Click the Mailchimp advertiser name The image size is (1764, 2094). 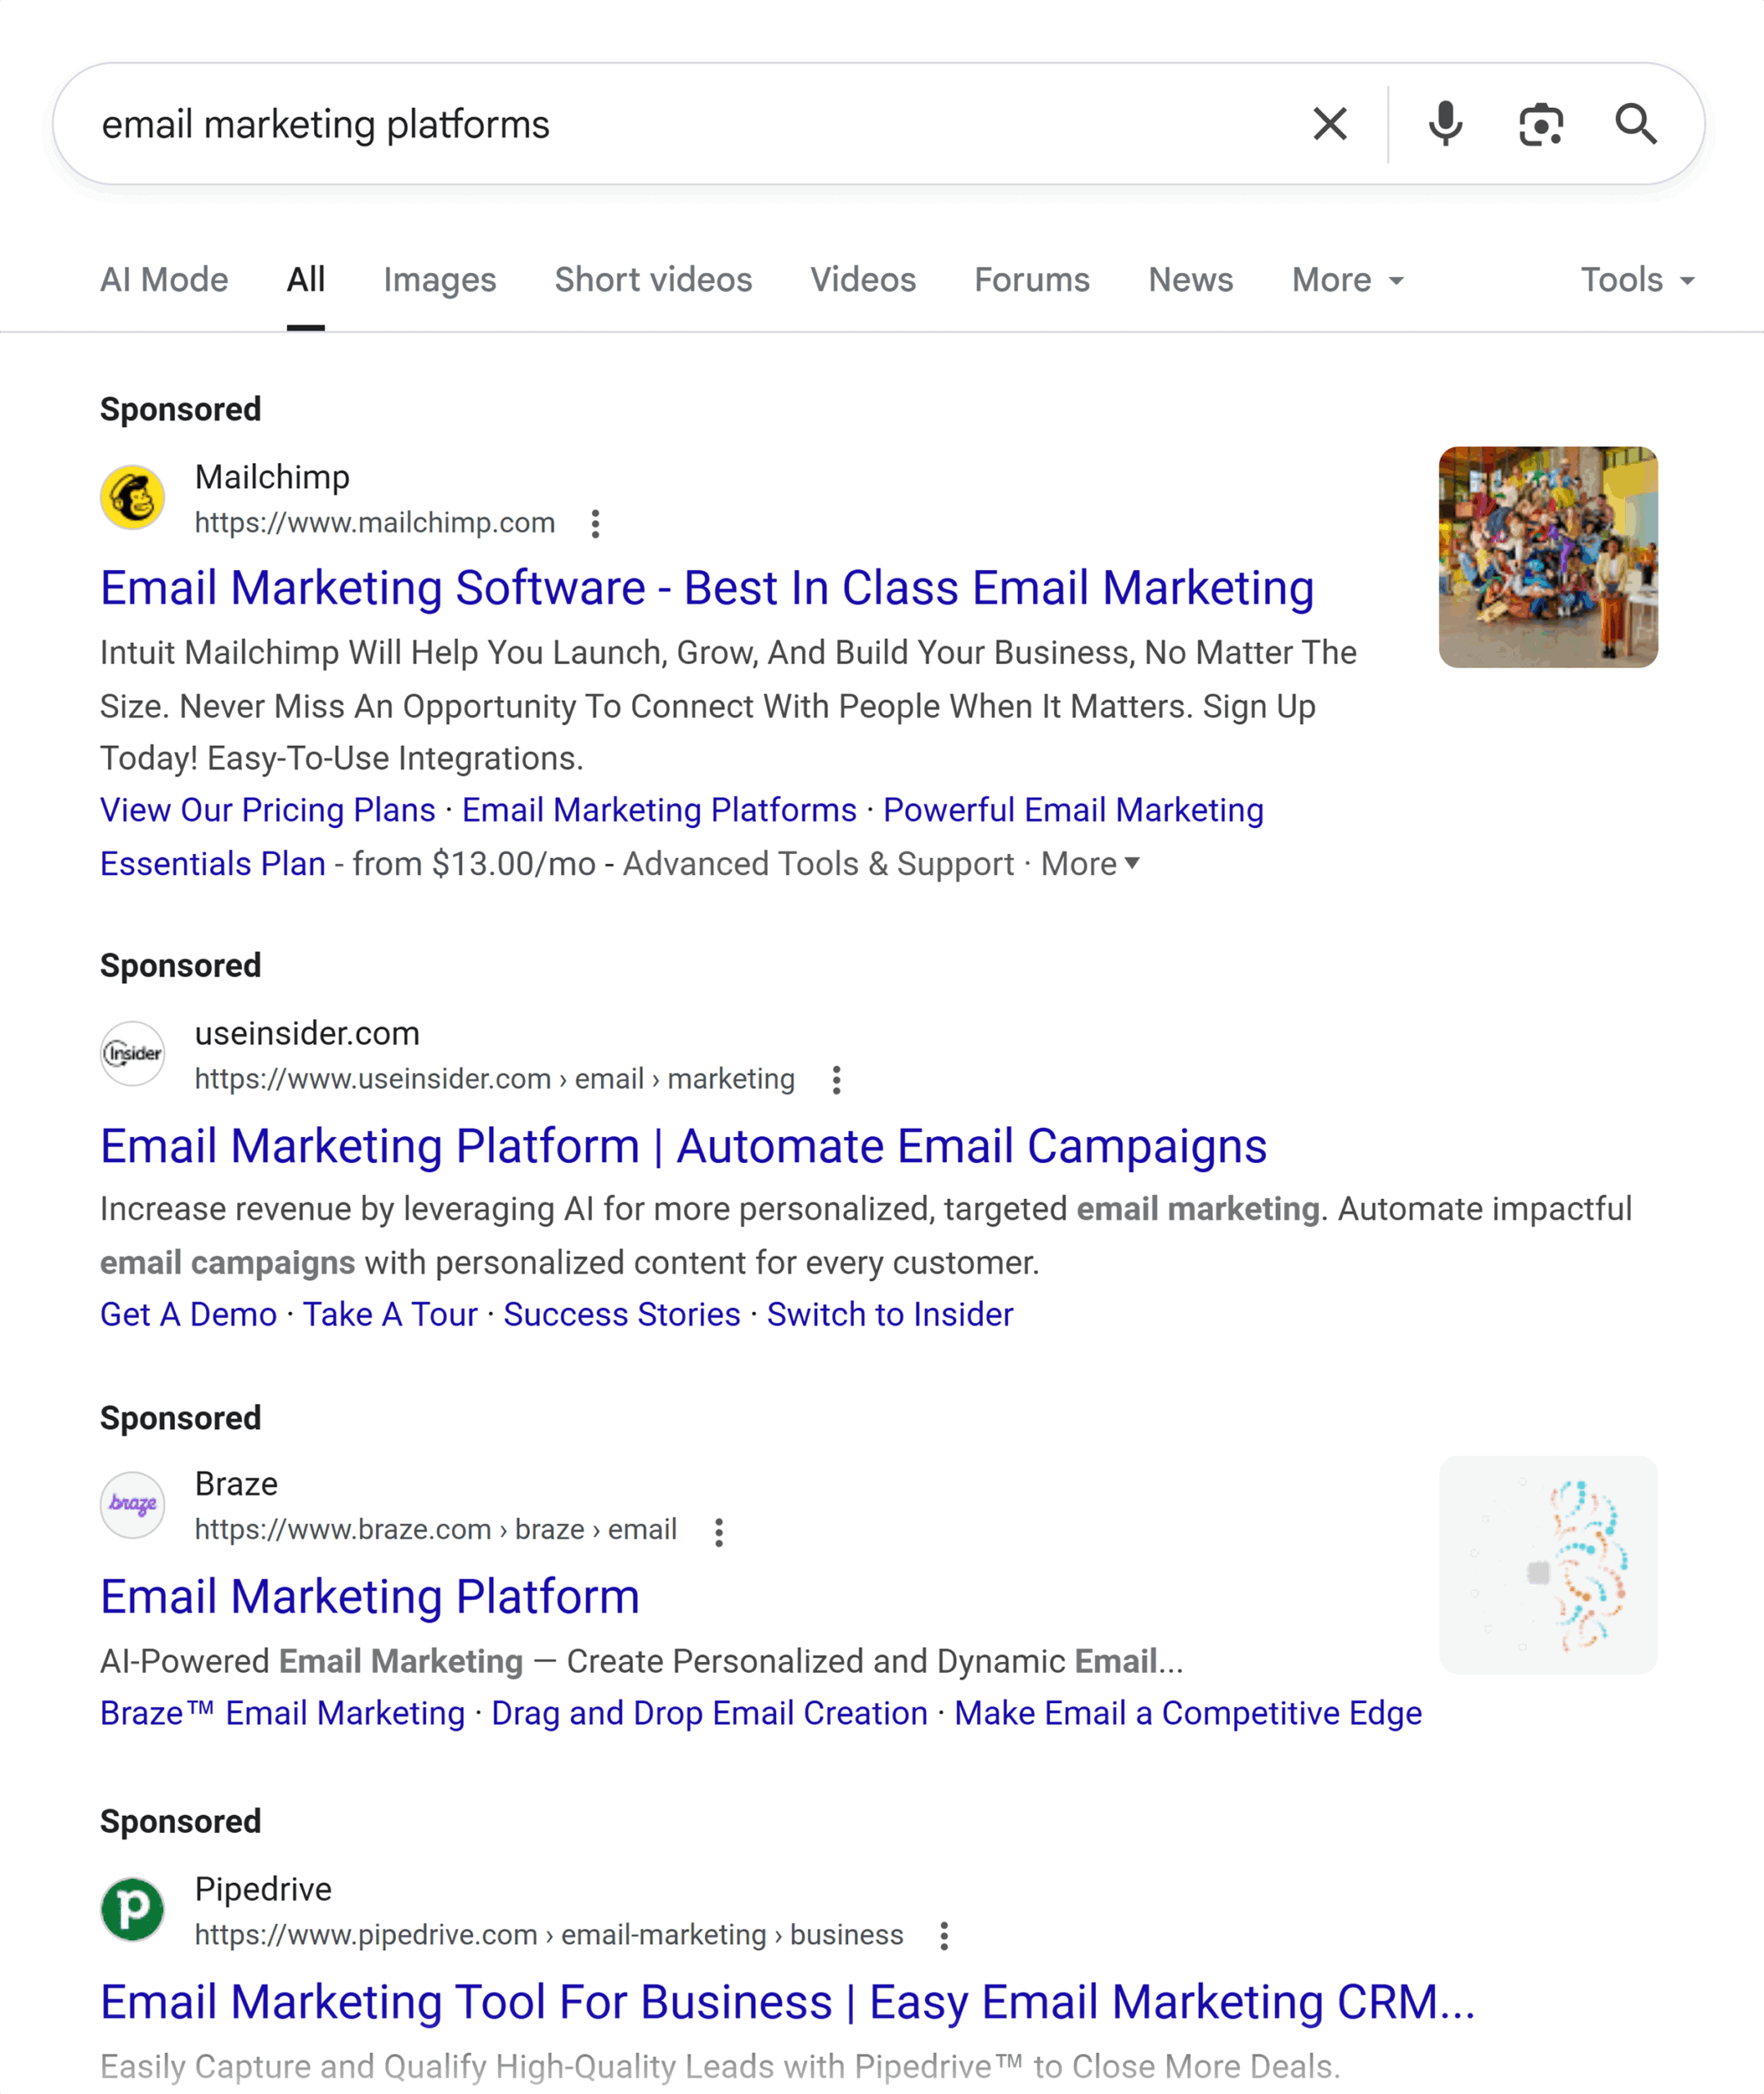click(x=272, y=477)
